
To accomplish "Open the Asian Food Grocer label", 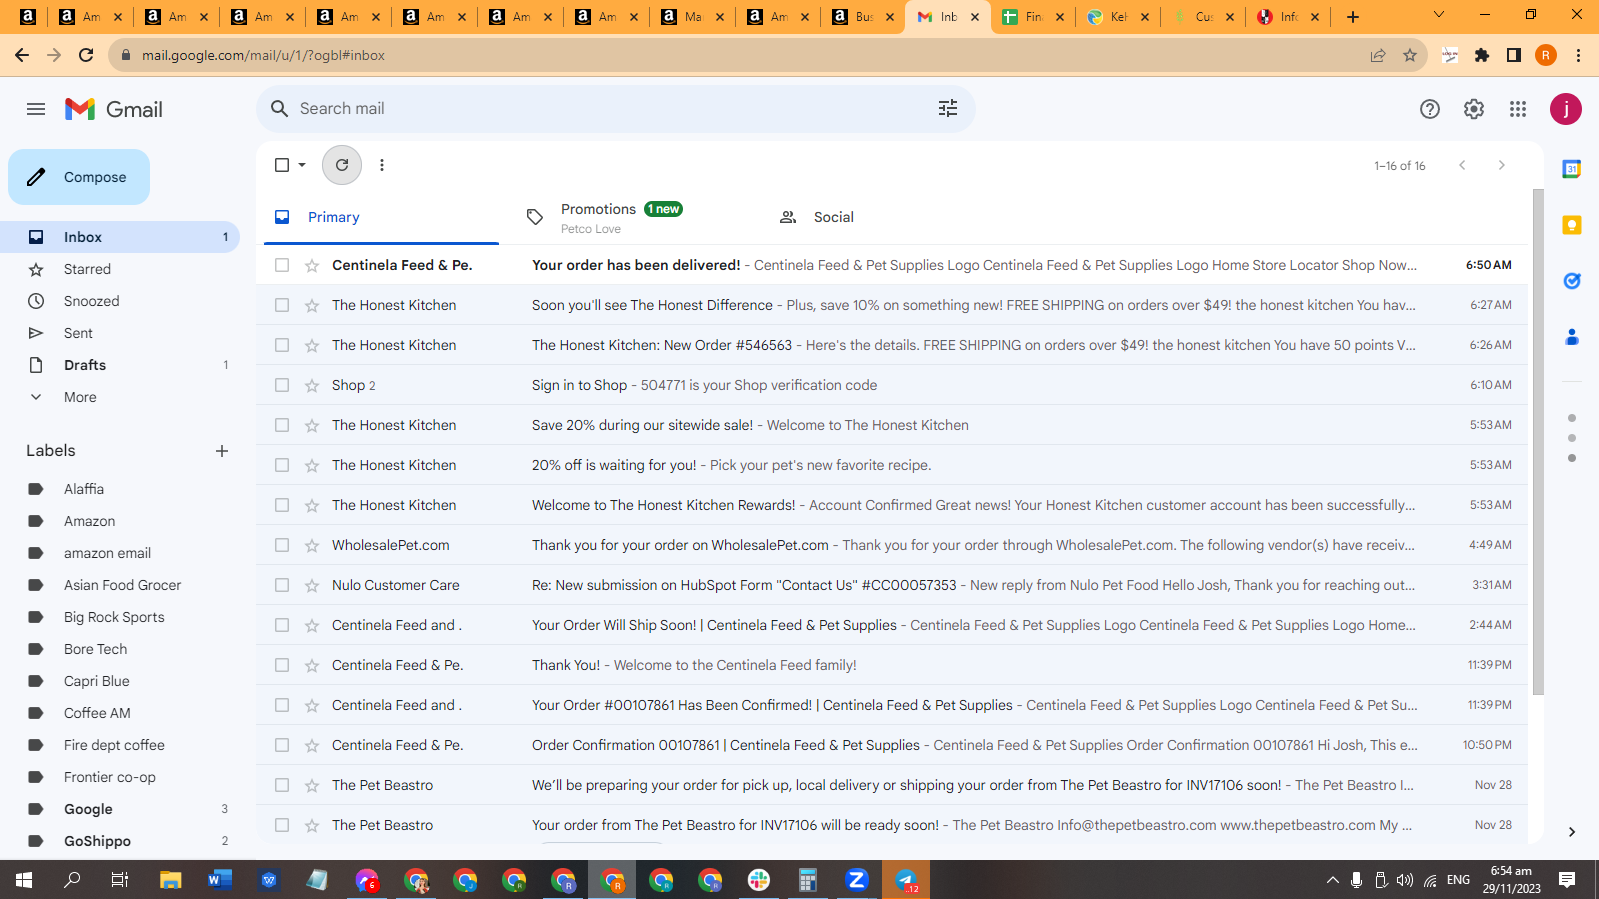I will [120, 585].
